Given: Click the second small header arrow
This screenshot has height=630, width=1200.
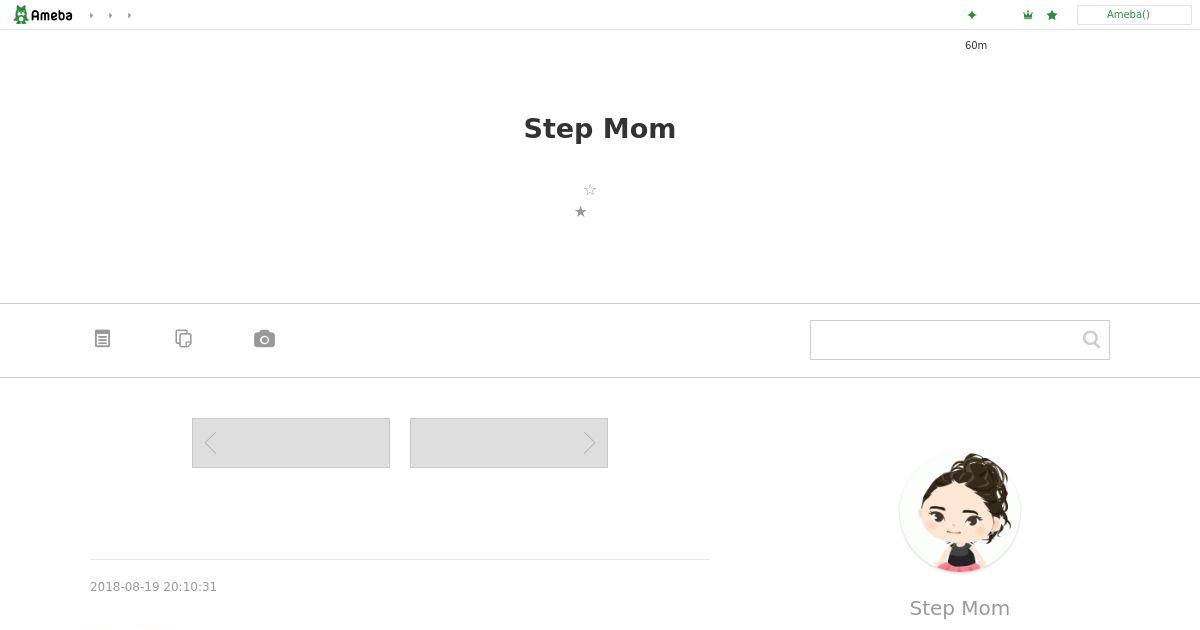Looking at the screenshot, I should 110,15.
